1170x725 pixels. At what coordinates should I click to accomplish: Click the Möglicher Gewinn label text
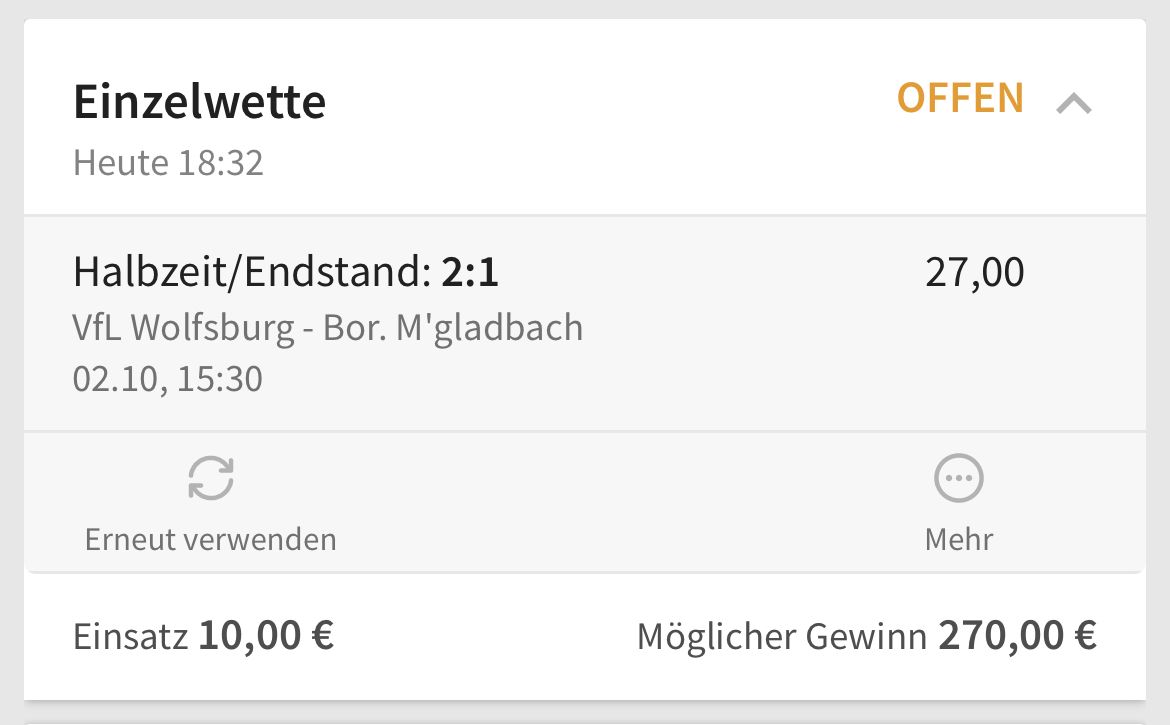click(781, 637)
